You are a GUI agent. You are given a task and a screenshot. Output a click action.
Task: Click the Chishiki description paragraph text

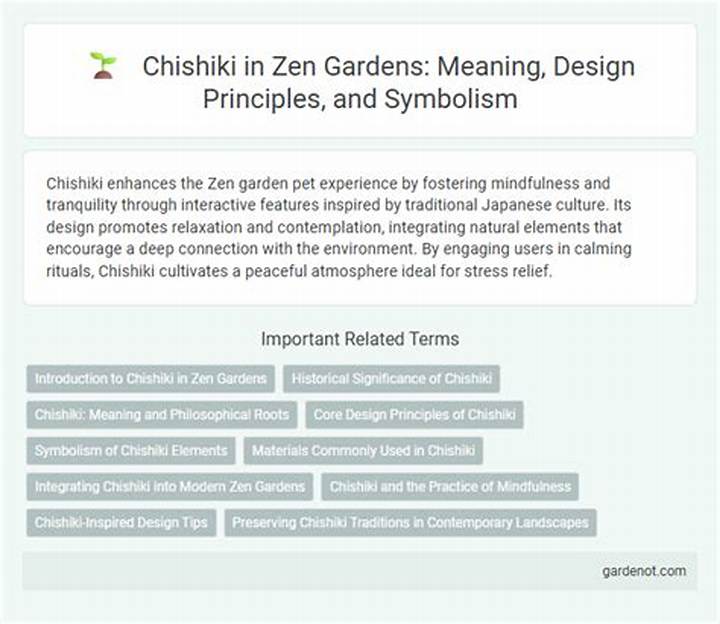point(339,227)
